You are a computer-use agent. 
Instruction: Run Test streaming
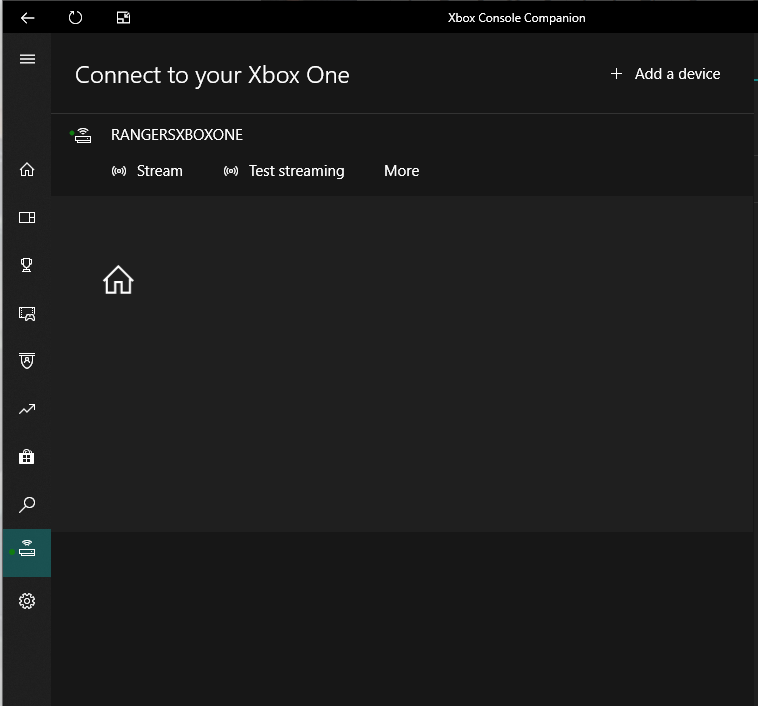pos(284,171)
